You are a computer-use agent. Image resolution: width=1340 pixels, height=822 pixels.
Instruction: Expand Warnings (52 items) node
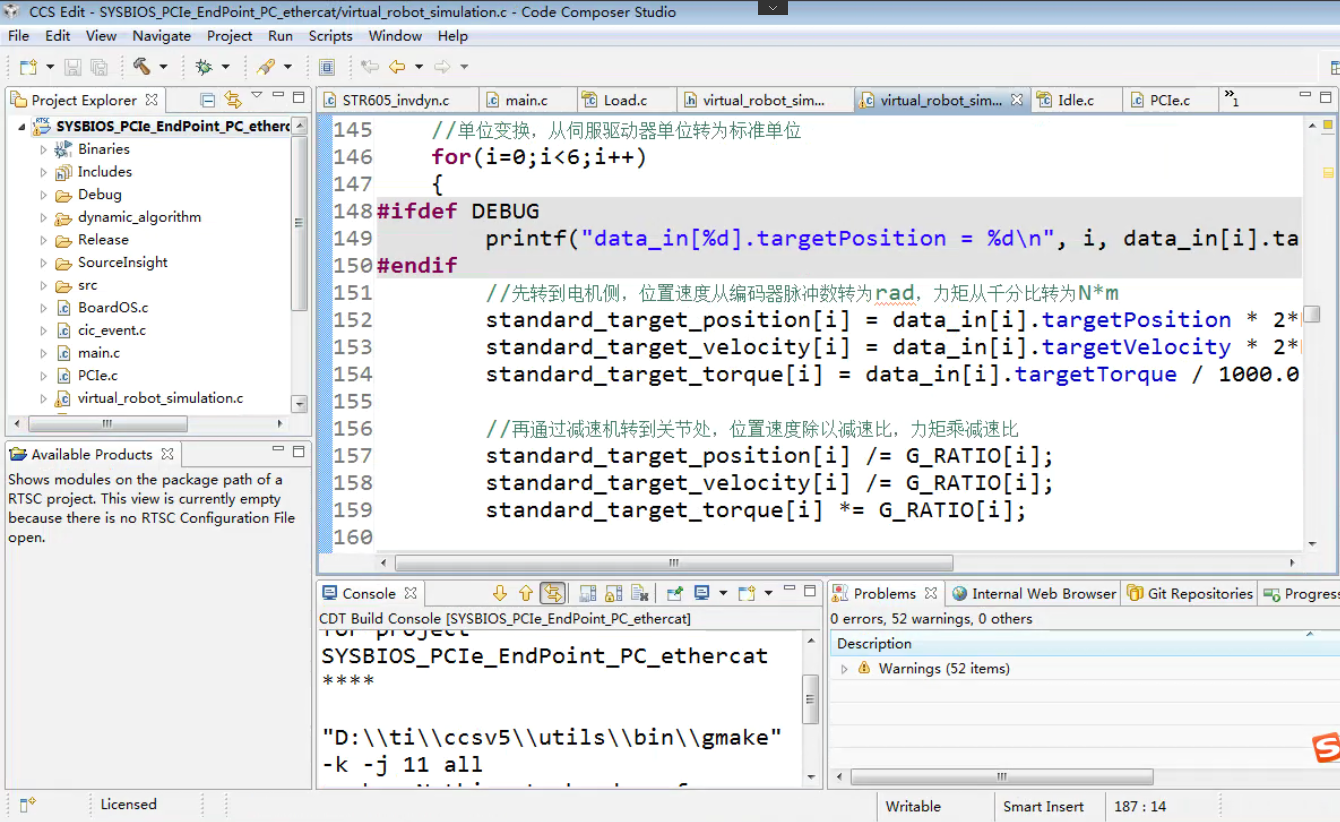pyautogui.click(x=844, y=669)
